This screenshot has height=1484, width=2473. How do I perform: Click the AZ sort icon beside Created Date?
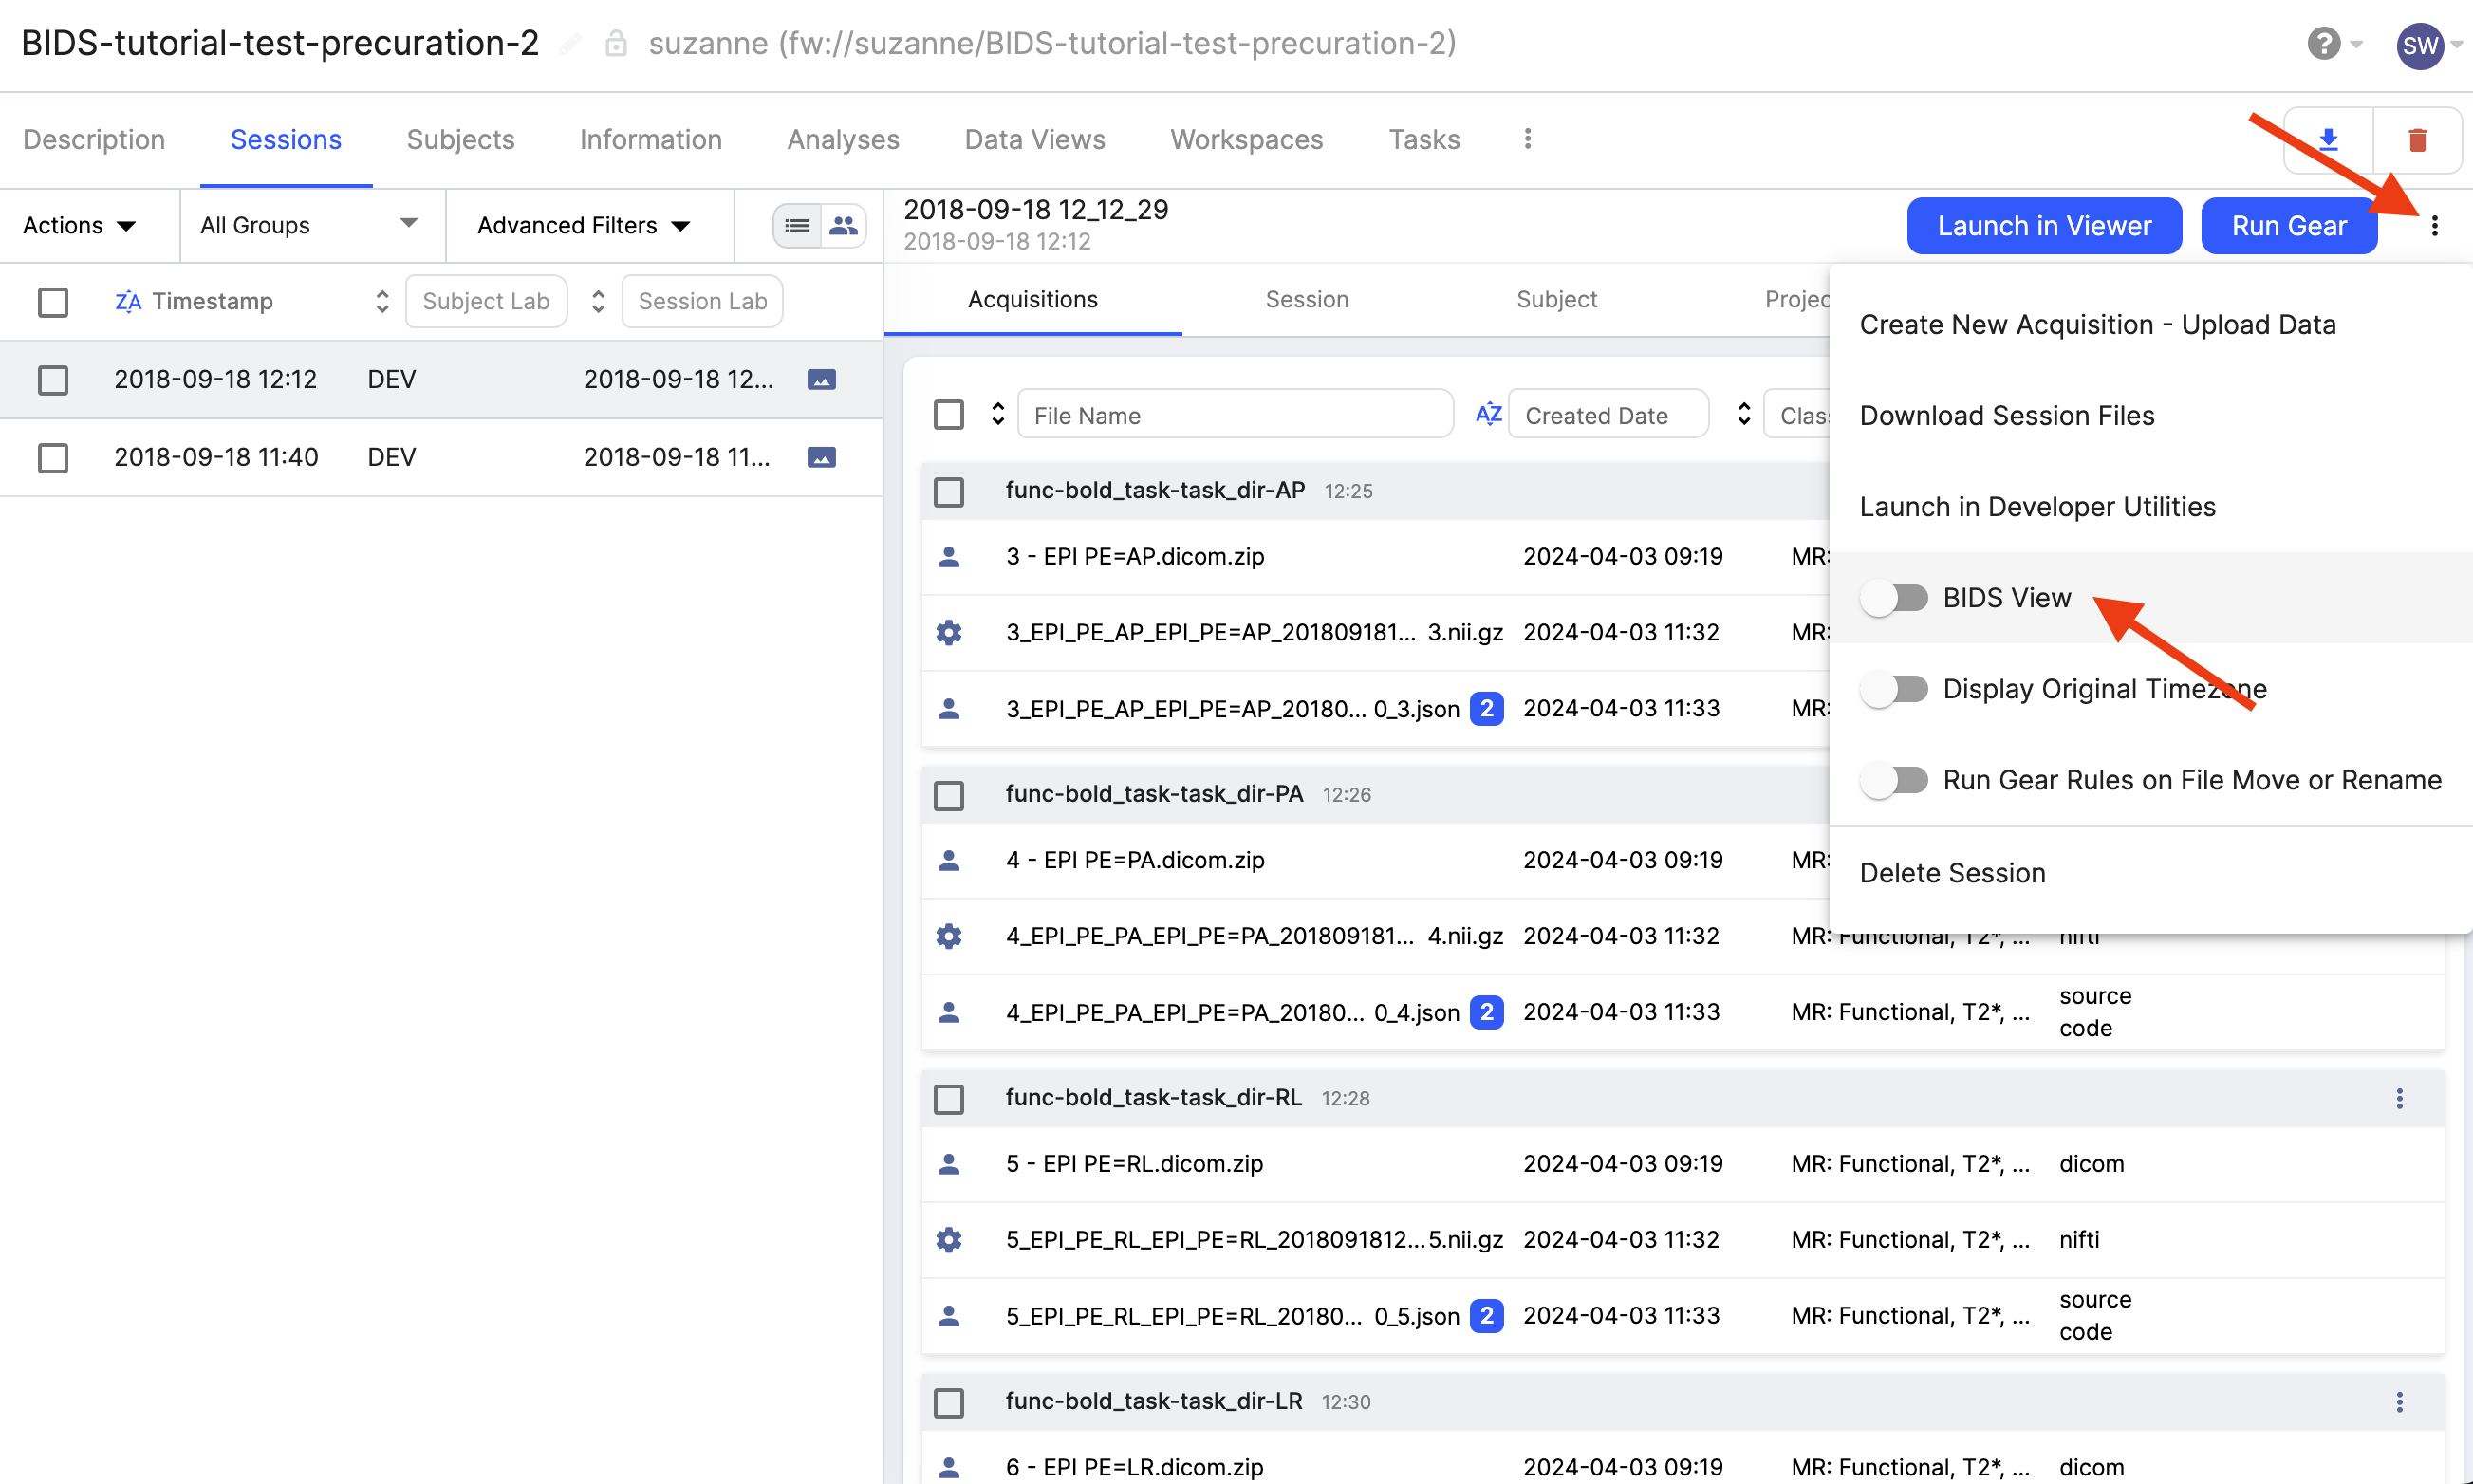click(1488, 414)
